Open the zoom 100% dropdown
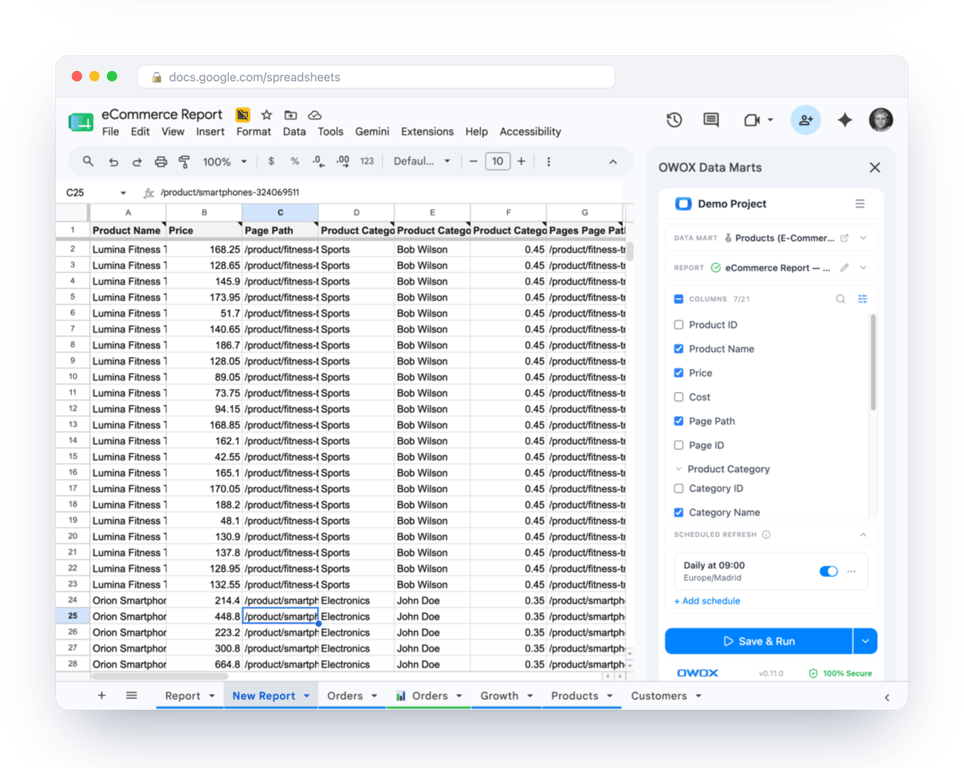This screenshot has width=964, height=768. [225, 162]
